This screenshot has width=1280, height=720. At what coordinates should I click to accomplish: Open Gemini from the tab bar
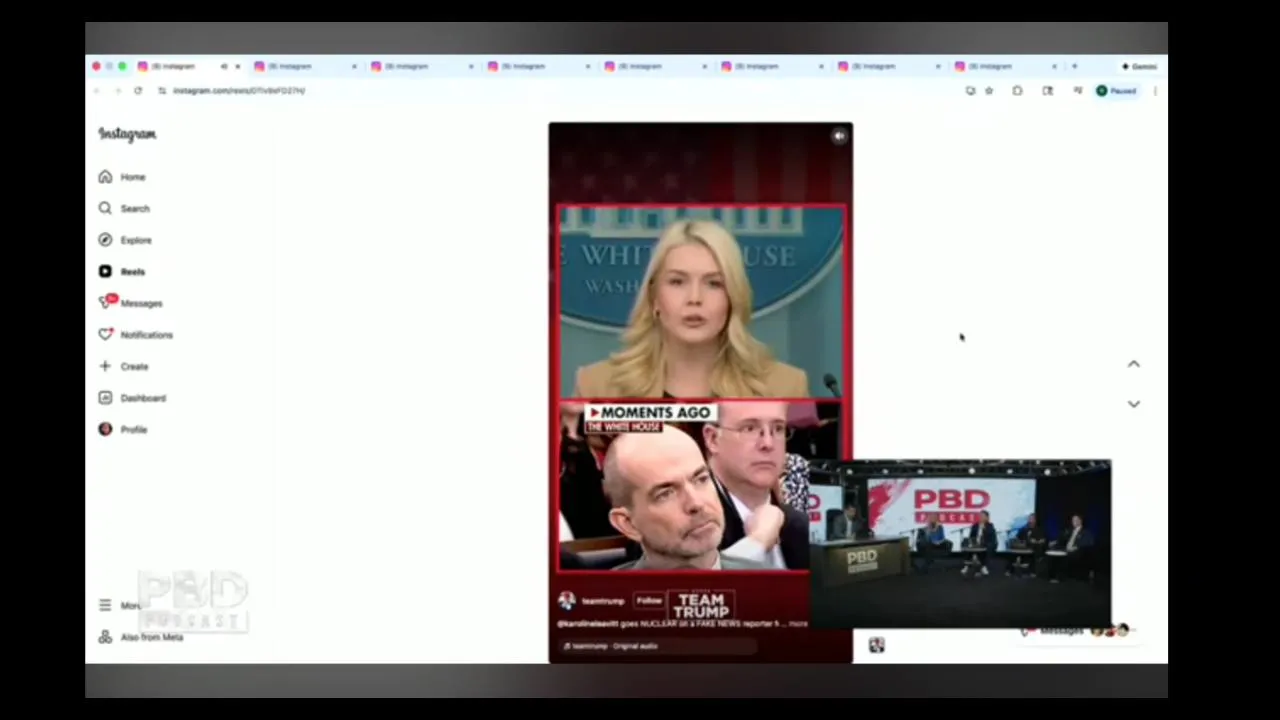pyautogui.click(x=1139, y=66)
